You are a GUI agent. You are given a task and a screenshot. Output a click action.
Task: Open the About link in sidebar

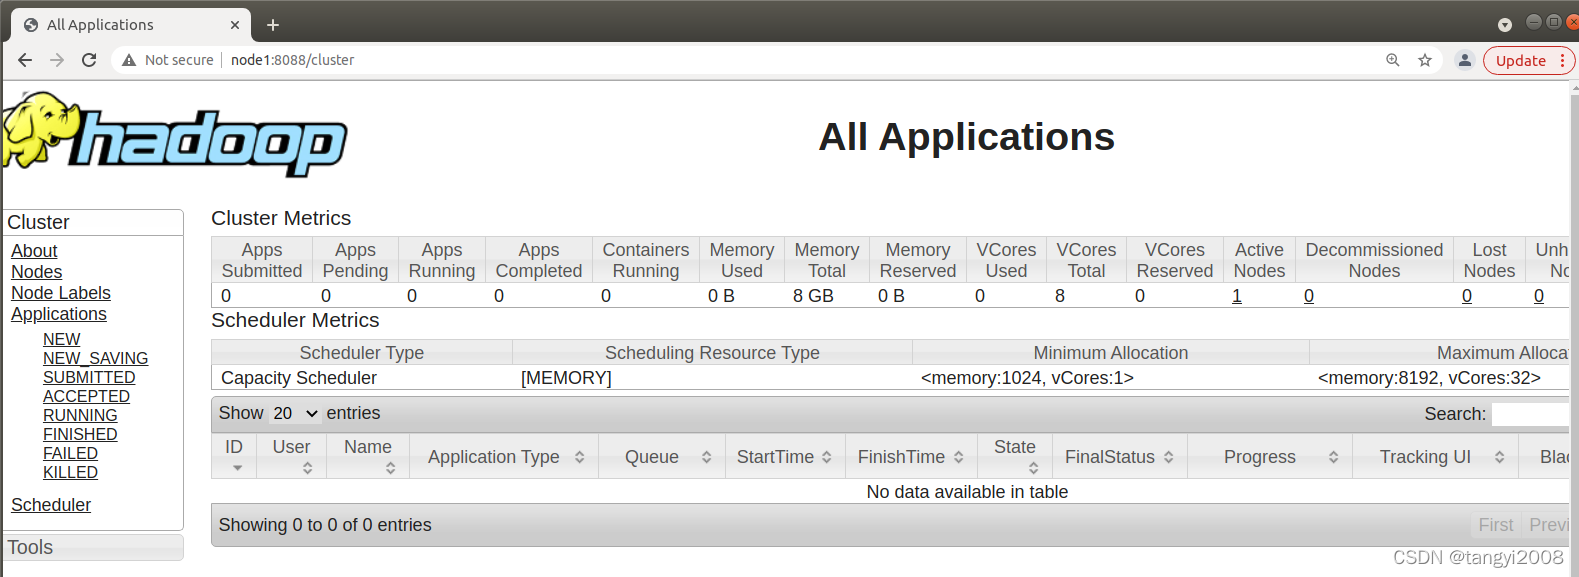[34, 251]
